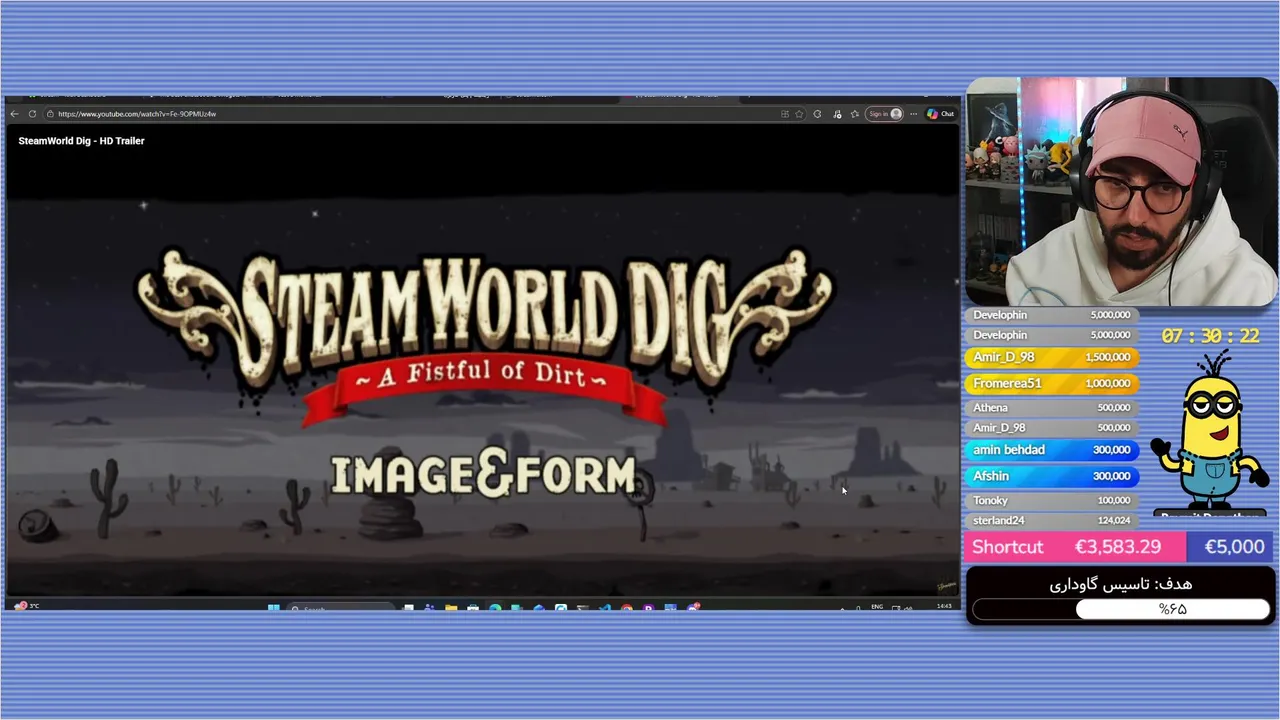Reload the YouTube page

coord(32,114)
